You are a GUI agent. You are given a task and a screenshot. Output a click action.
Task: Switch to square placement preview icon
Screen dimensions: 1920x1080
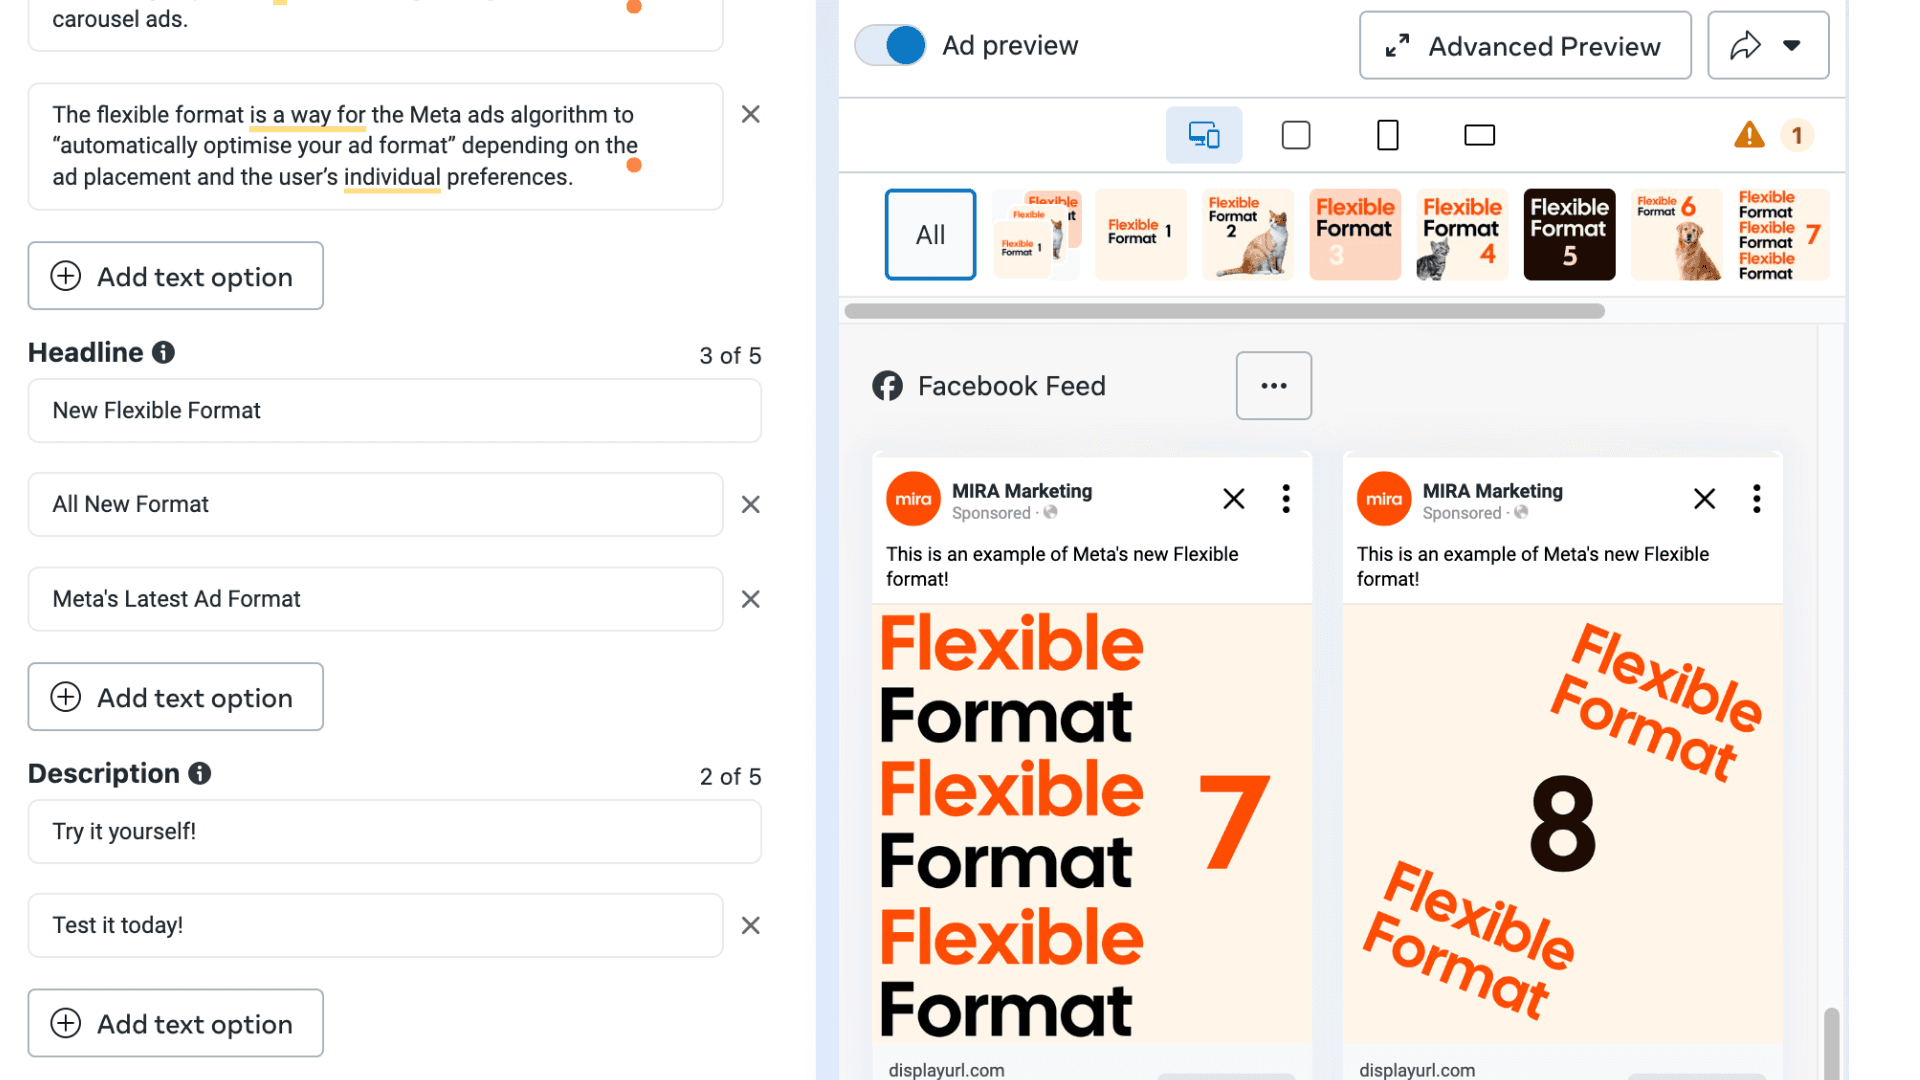pyautogui.click(x=1295, y=135)
